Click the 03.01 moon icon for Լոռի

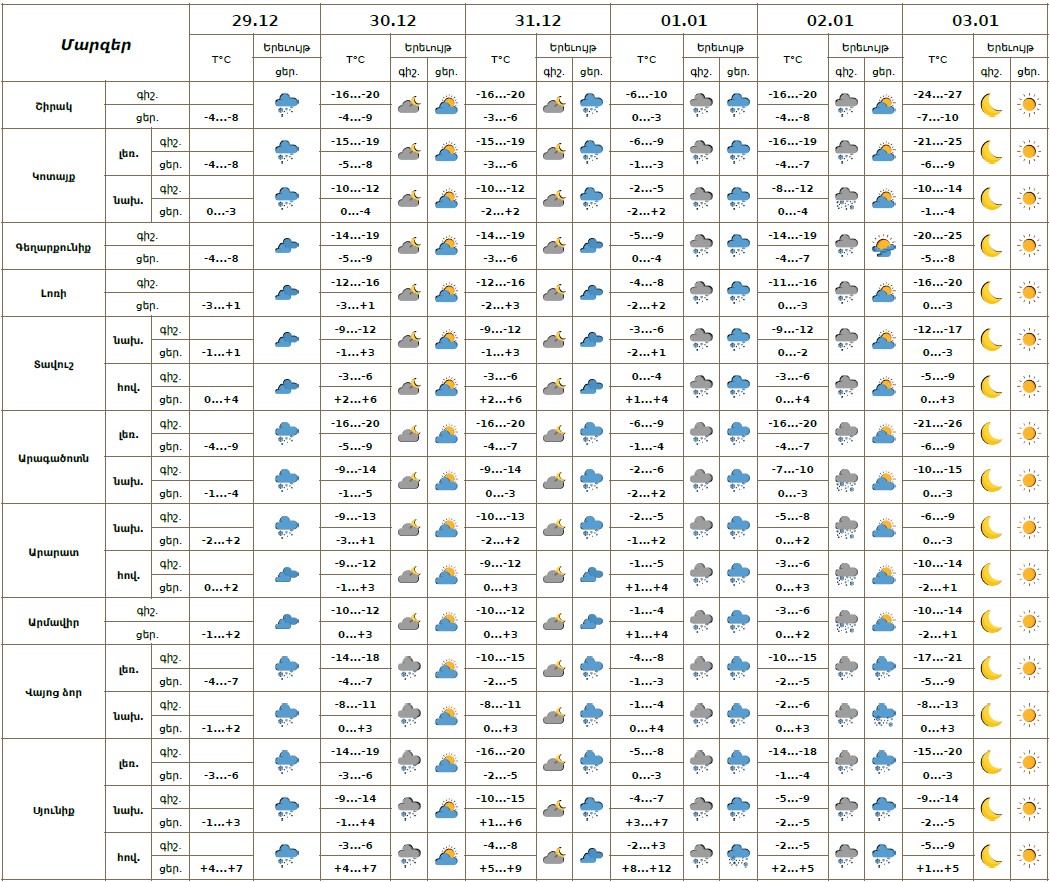point(990,293)
